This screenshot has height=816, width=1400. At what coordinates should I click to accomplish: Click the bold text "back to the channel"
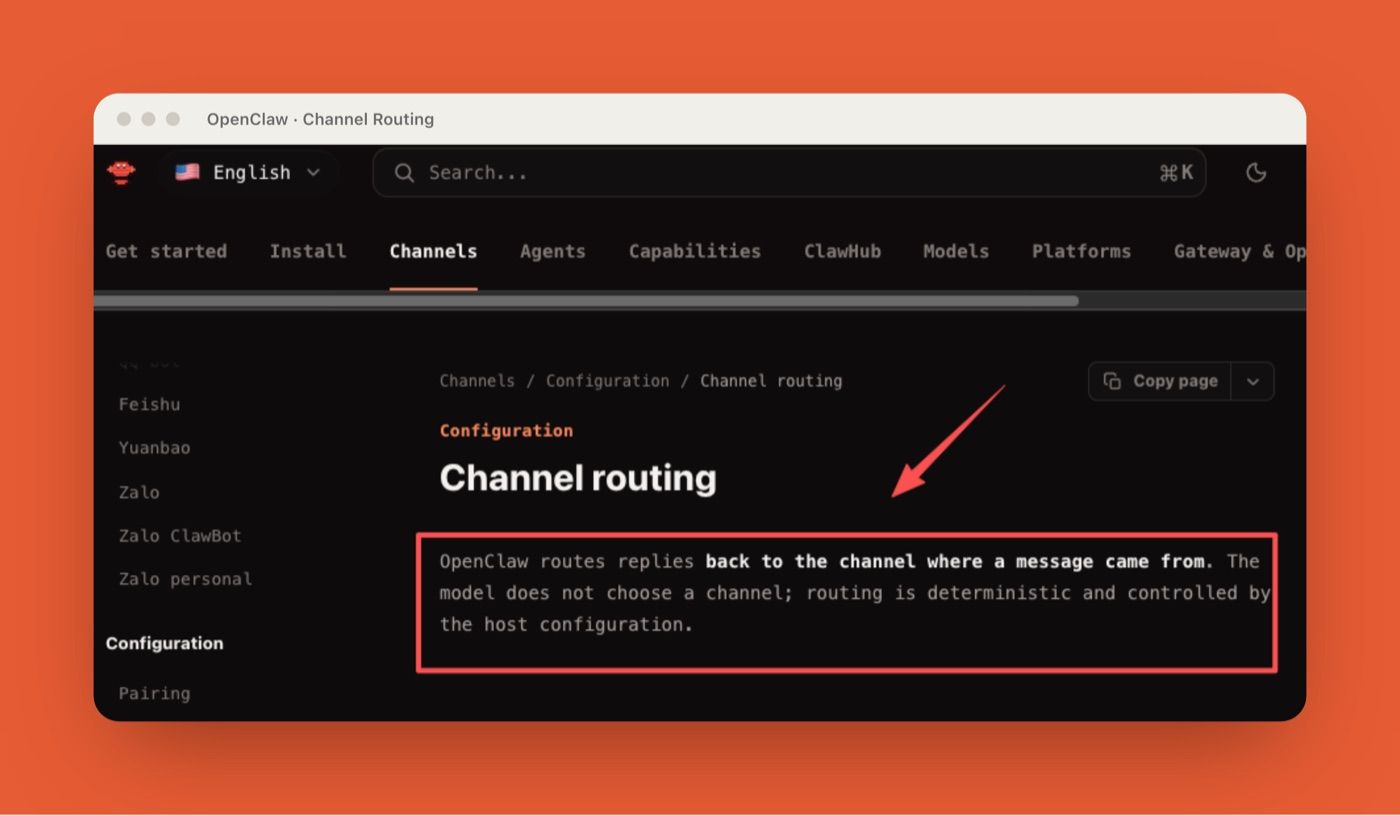point(810,561)
